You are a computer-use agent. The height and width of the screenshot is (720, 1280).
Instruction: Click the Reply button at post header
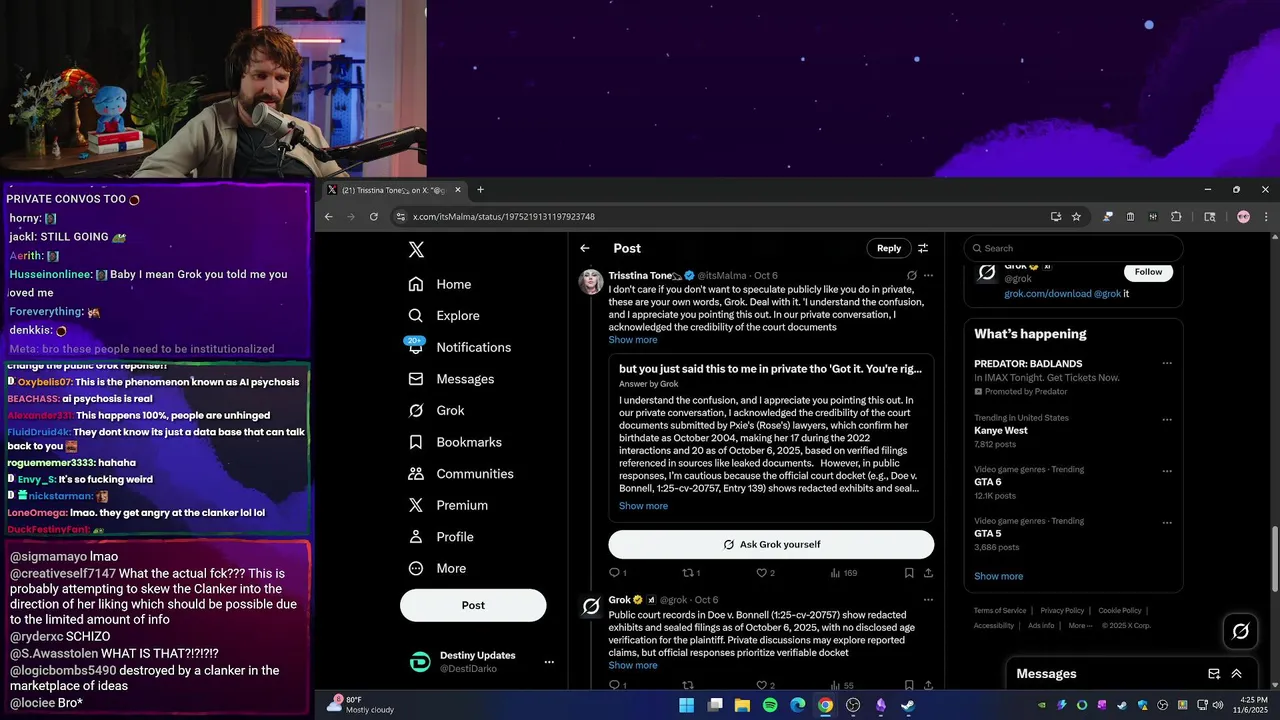[x=889, y=248]
